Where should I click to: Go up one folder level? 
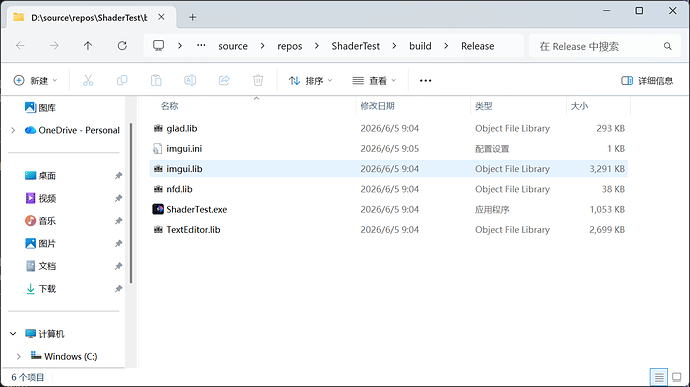click(x=88, y=46)
